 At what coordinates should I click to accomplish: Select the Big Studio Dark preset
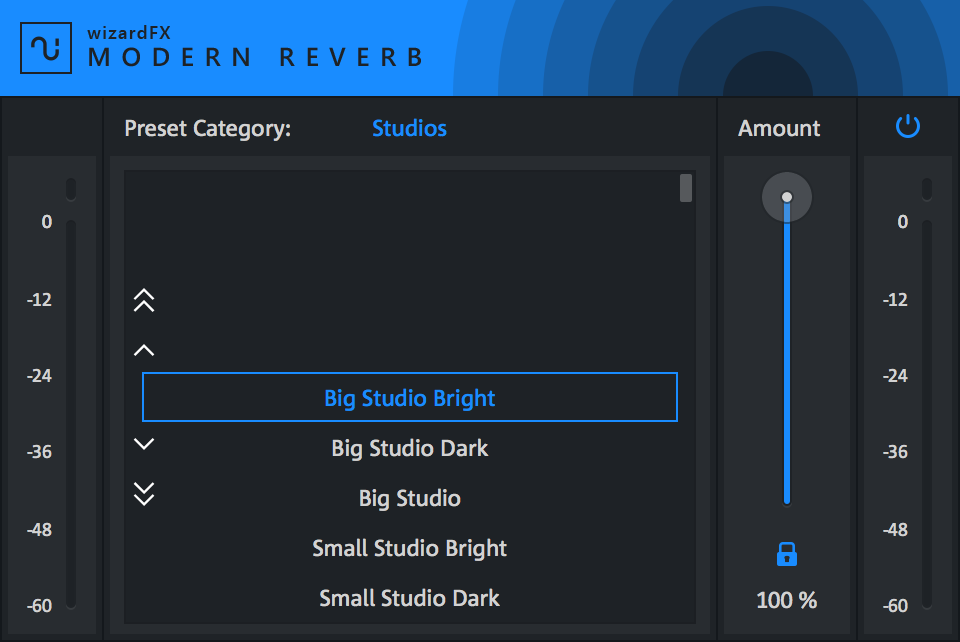click(410, 448)
